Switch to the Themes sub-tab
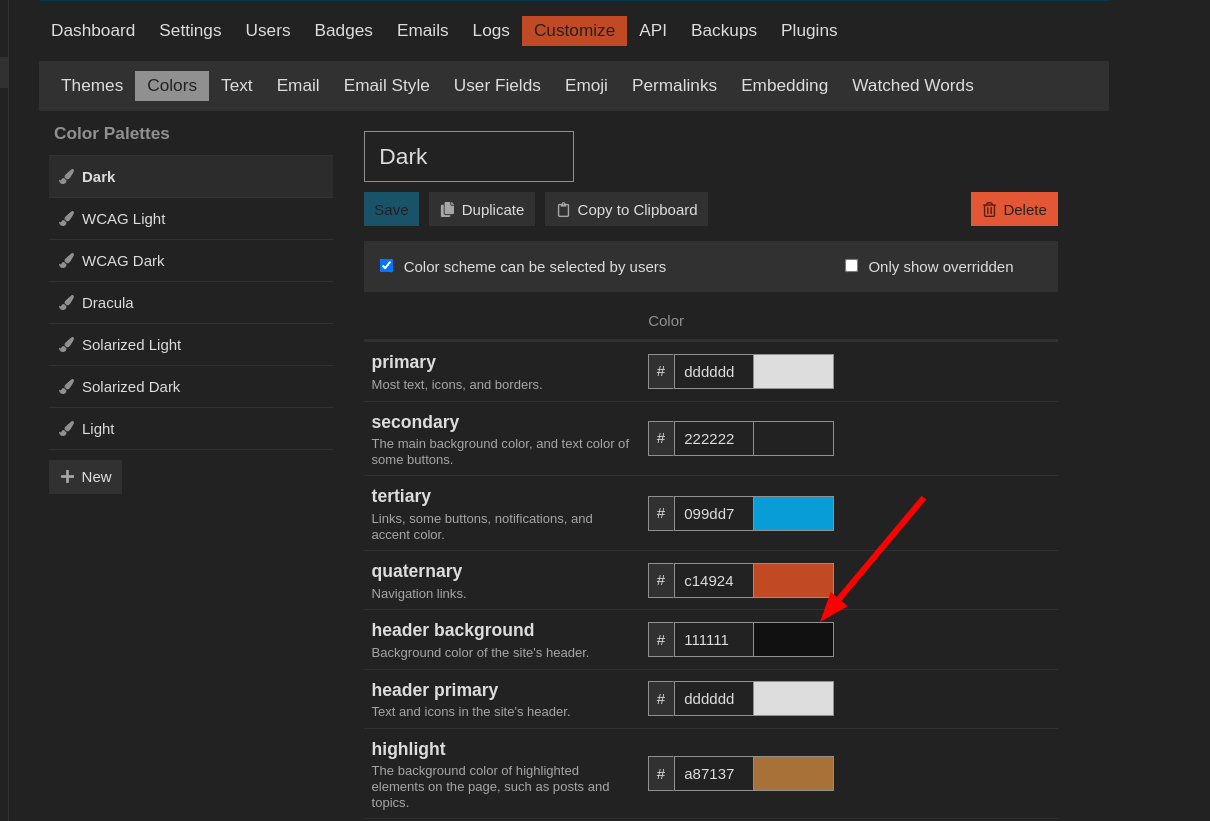The image size is (1210, 821). [92, 85]
